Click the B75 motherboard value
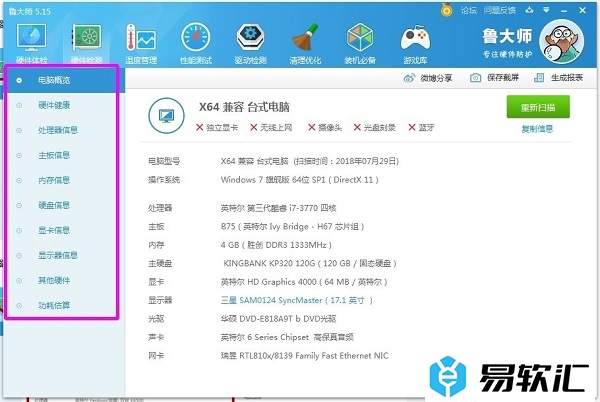Viewport: 600px width, 402px height. (292, 226)
